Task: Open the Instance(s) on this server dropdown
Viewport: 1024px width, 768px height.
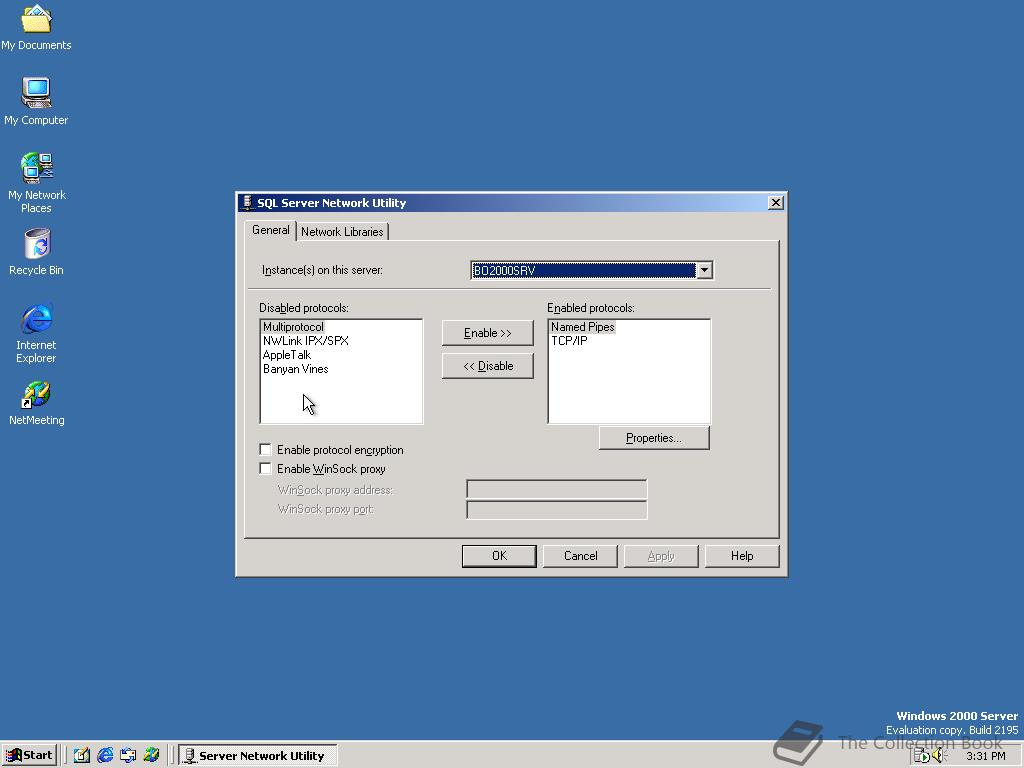Action: click(704, 270)
